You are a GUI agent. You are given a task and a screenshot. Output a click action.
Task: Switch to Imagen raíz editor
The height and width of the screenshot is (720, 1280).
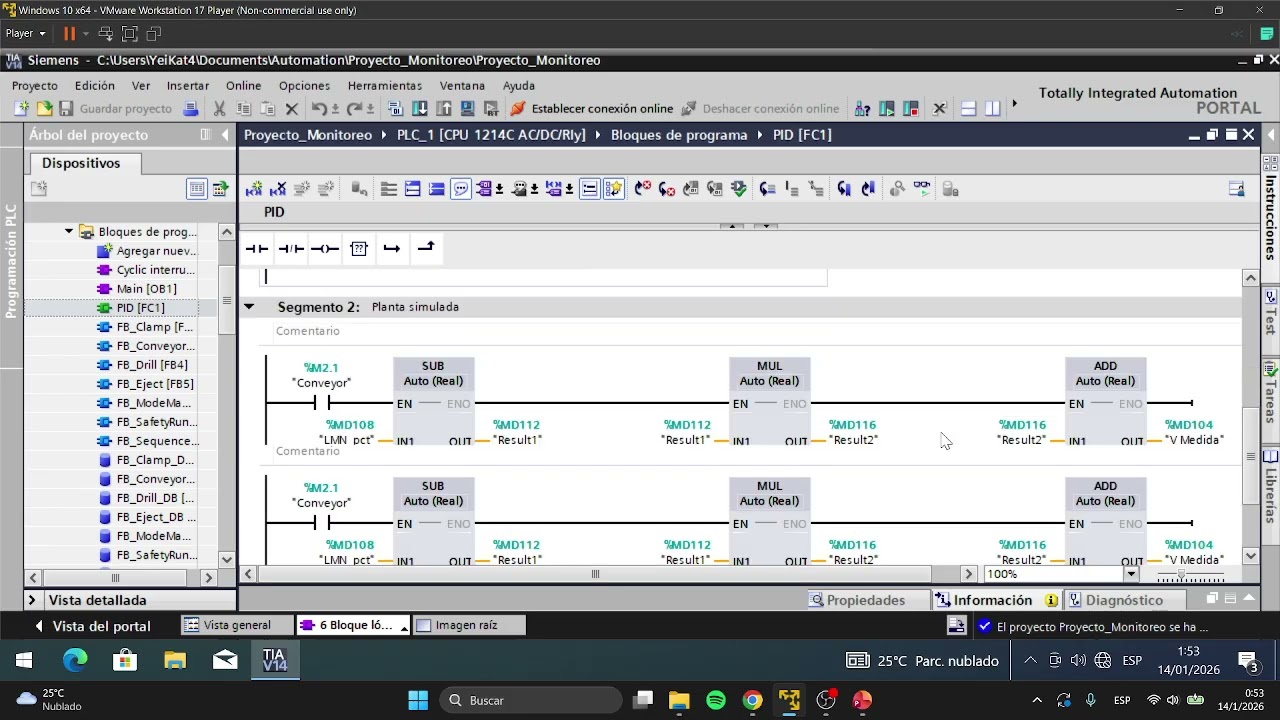point(468,625)
